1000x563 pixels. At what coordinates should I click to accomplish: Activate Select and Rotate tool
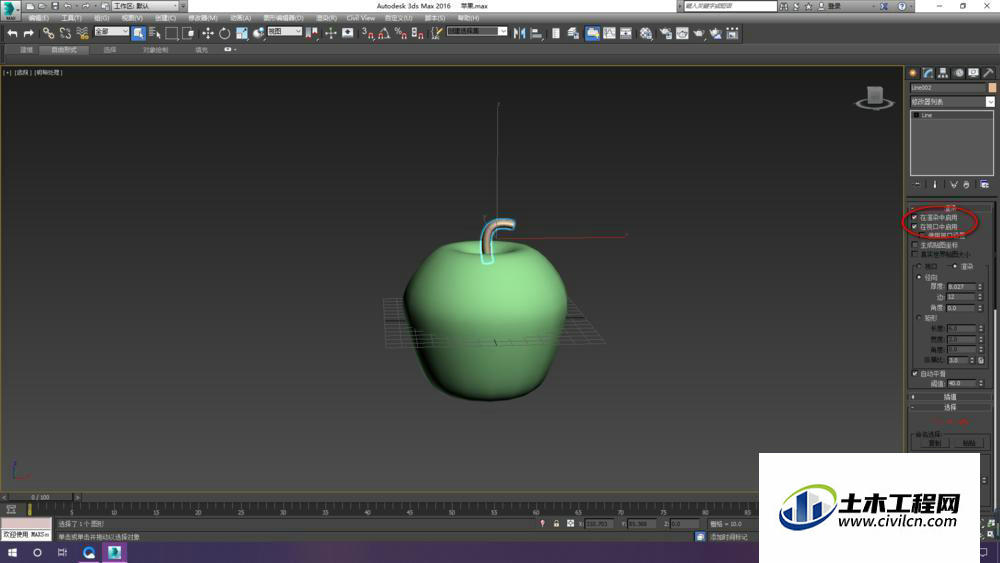pos(224,33)
